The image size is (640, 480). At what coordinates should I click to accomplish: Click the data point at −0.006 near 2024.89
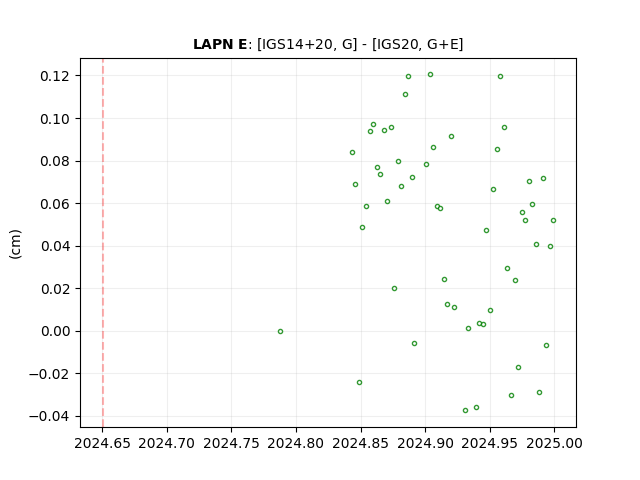coord(414,344)
